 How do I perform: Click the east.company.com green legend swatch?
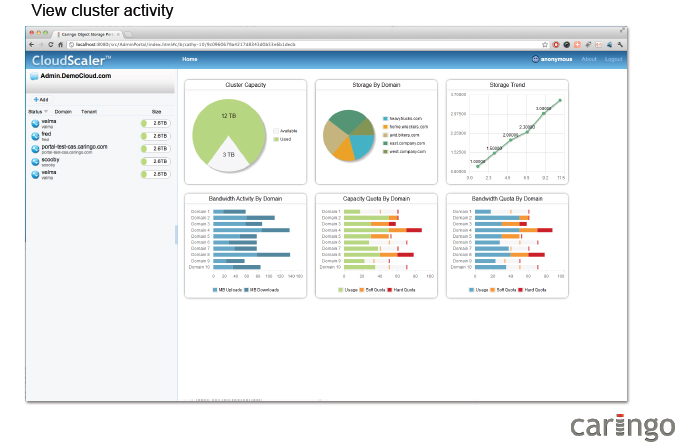click(x=385, y=143)
